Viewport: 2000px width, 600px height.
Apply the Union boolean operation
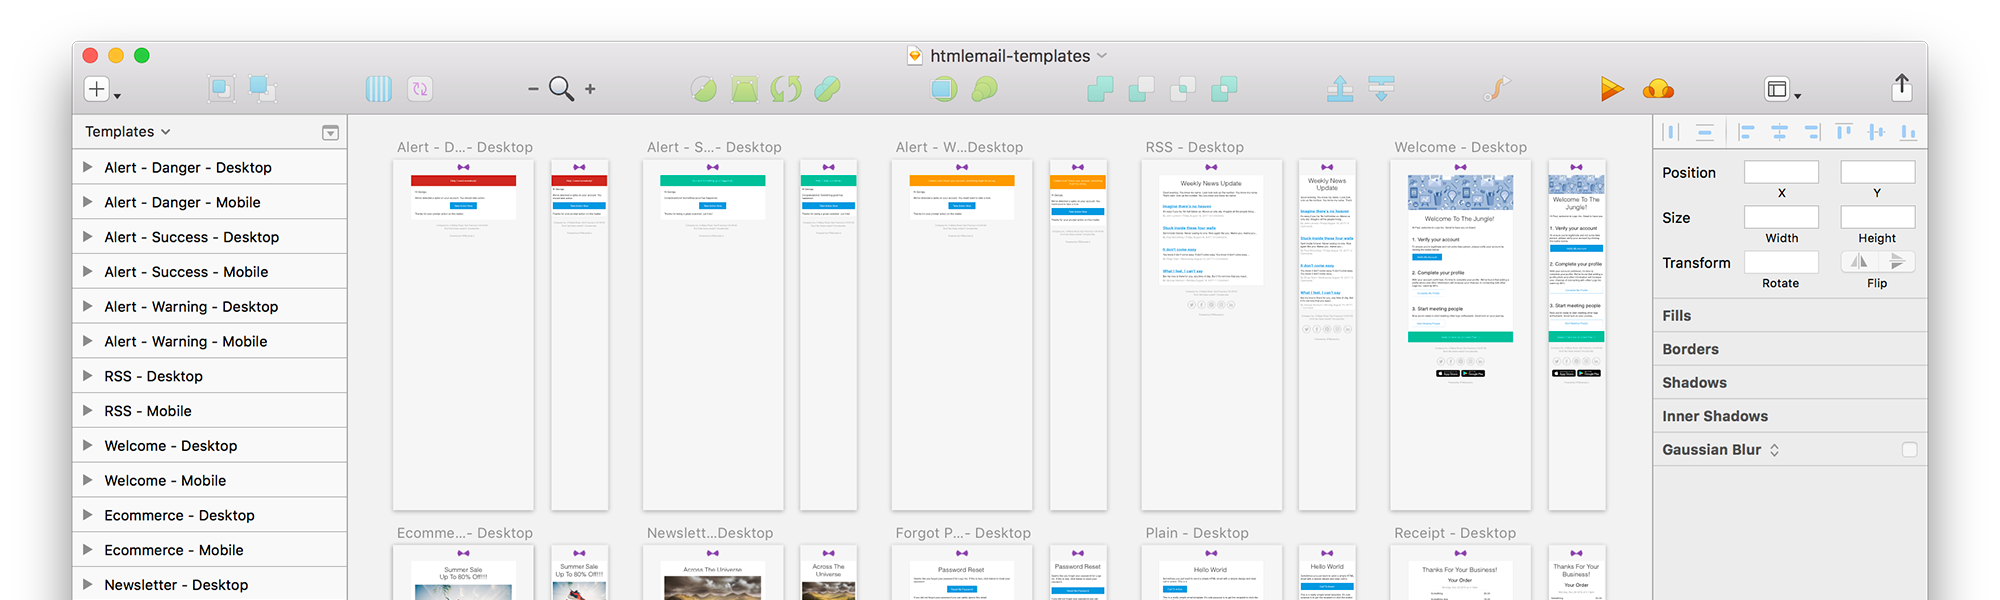click(1100, 89)
